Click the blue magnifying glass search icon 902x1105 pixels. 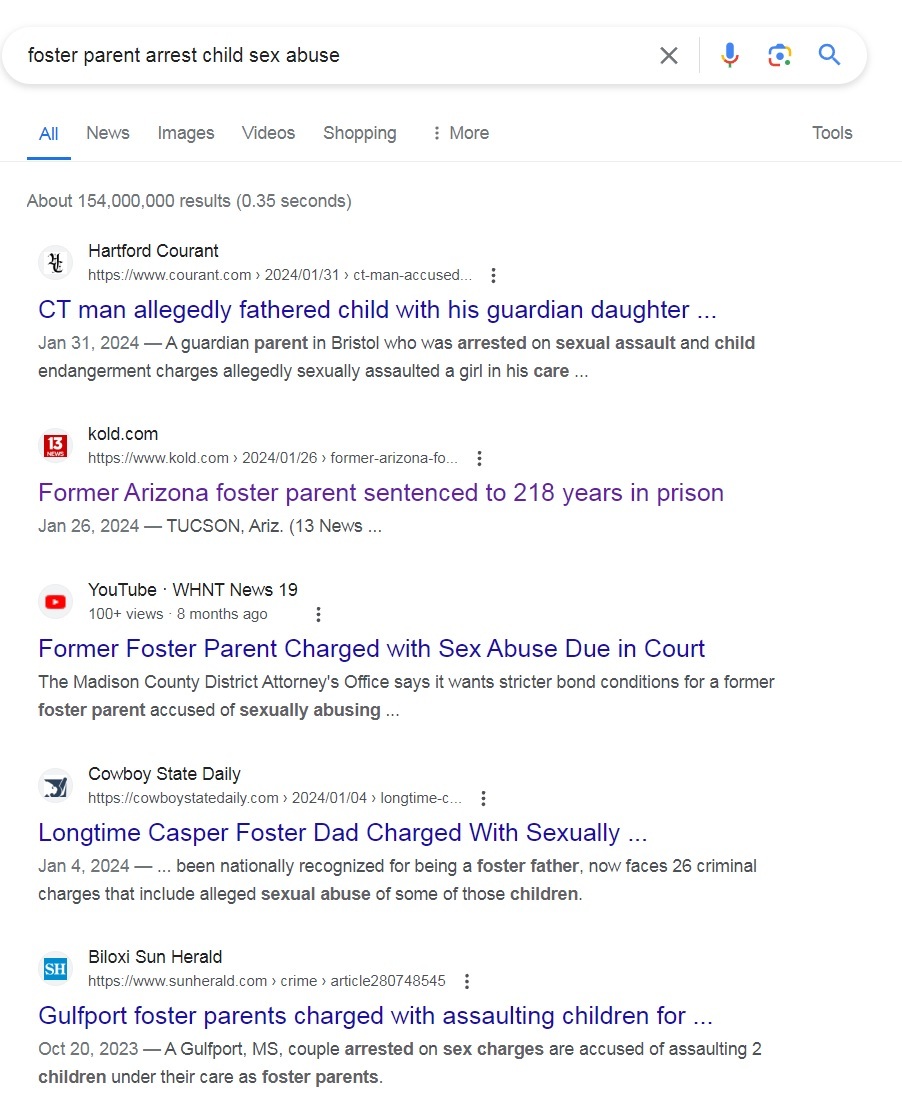tap(829, 54)
